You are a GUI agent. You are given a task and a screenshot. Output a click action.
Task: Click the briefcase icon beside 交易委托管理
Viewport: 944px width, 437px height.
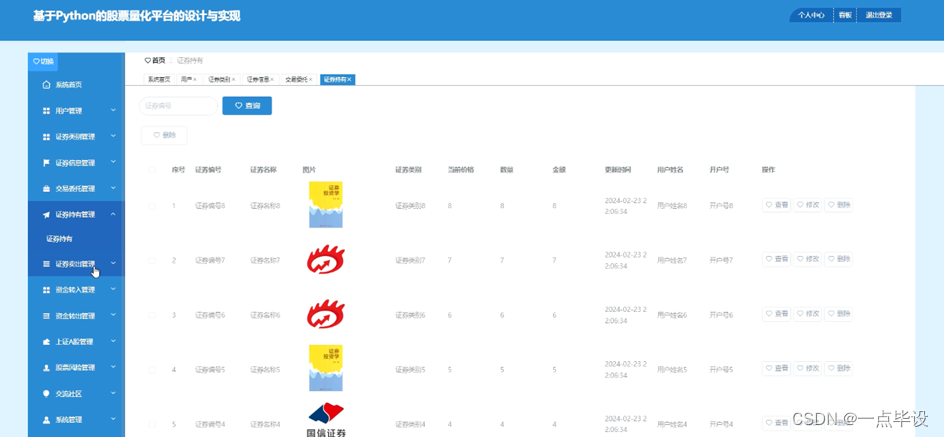point(46,188)
